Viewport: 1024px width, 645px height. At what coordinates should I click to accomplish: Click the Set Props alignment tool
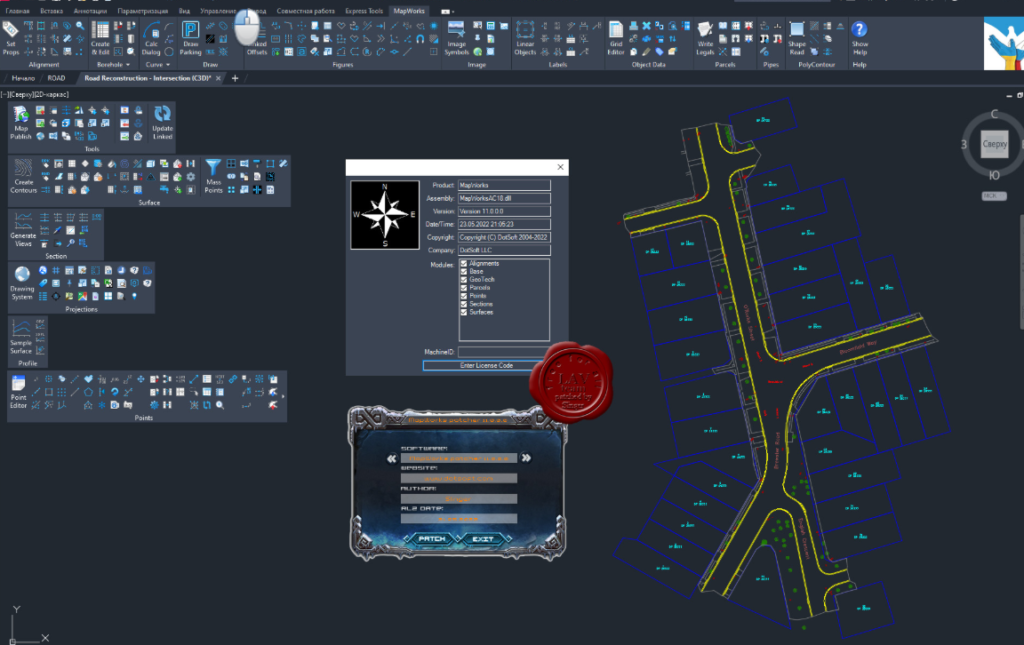10,38
